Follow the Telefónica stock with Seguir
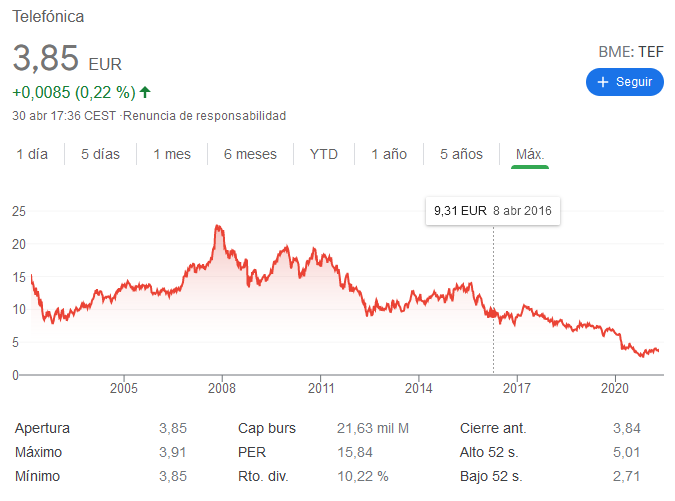Viewport: 675px width, 501px height. point(625,82)
